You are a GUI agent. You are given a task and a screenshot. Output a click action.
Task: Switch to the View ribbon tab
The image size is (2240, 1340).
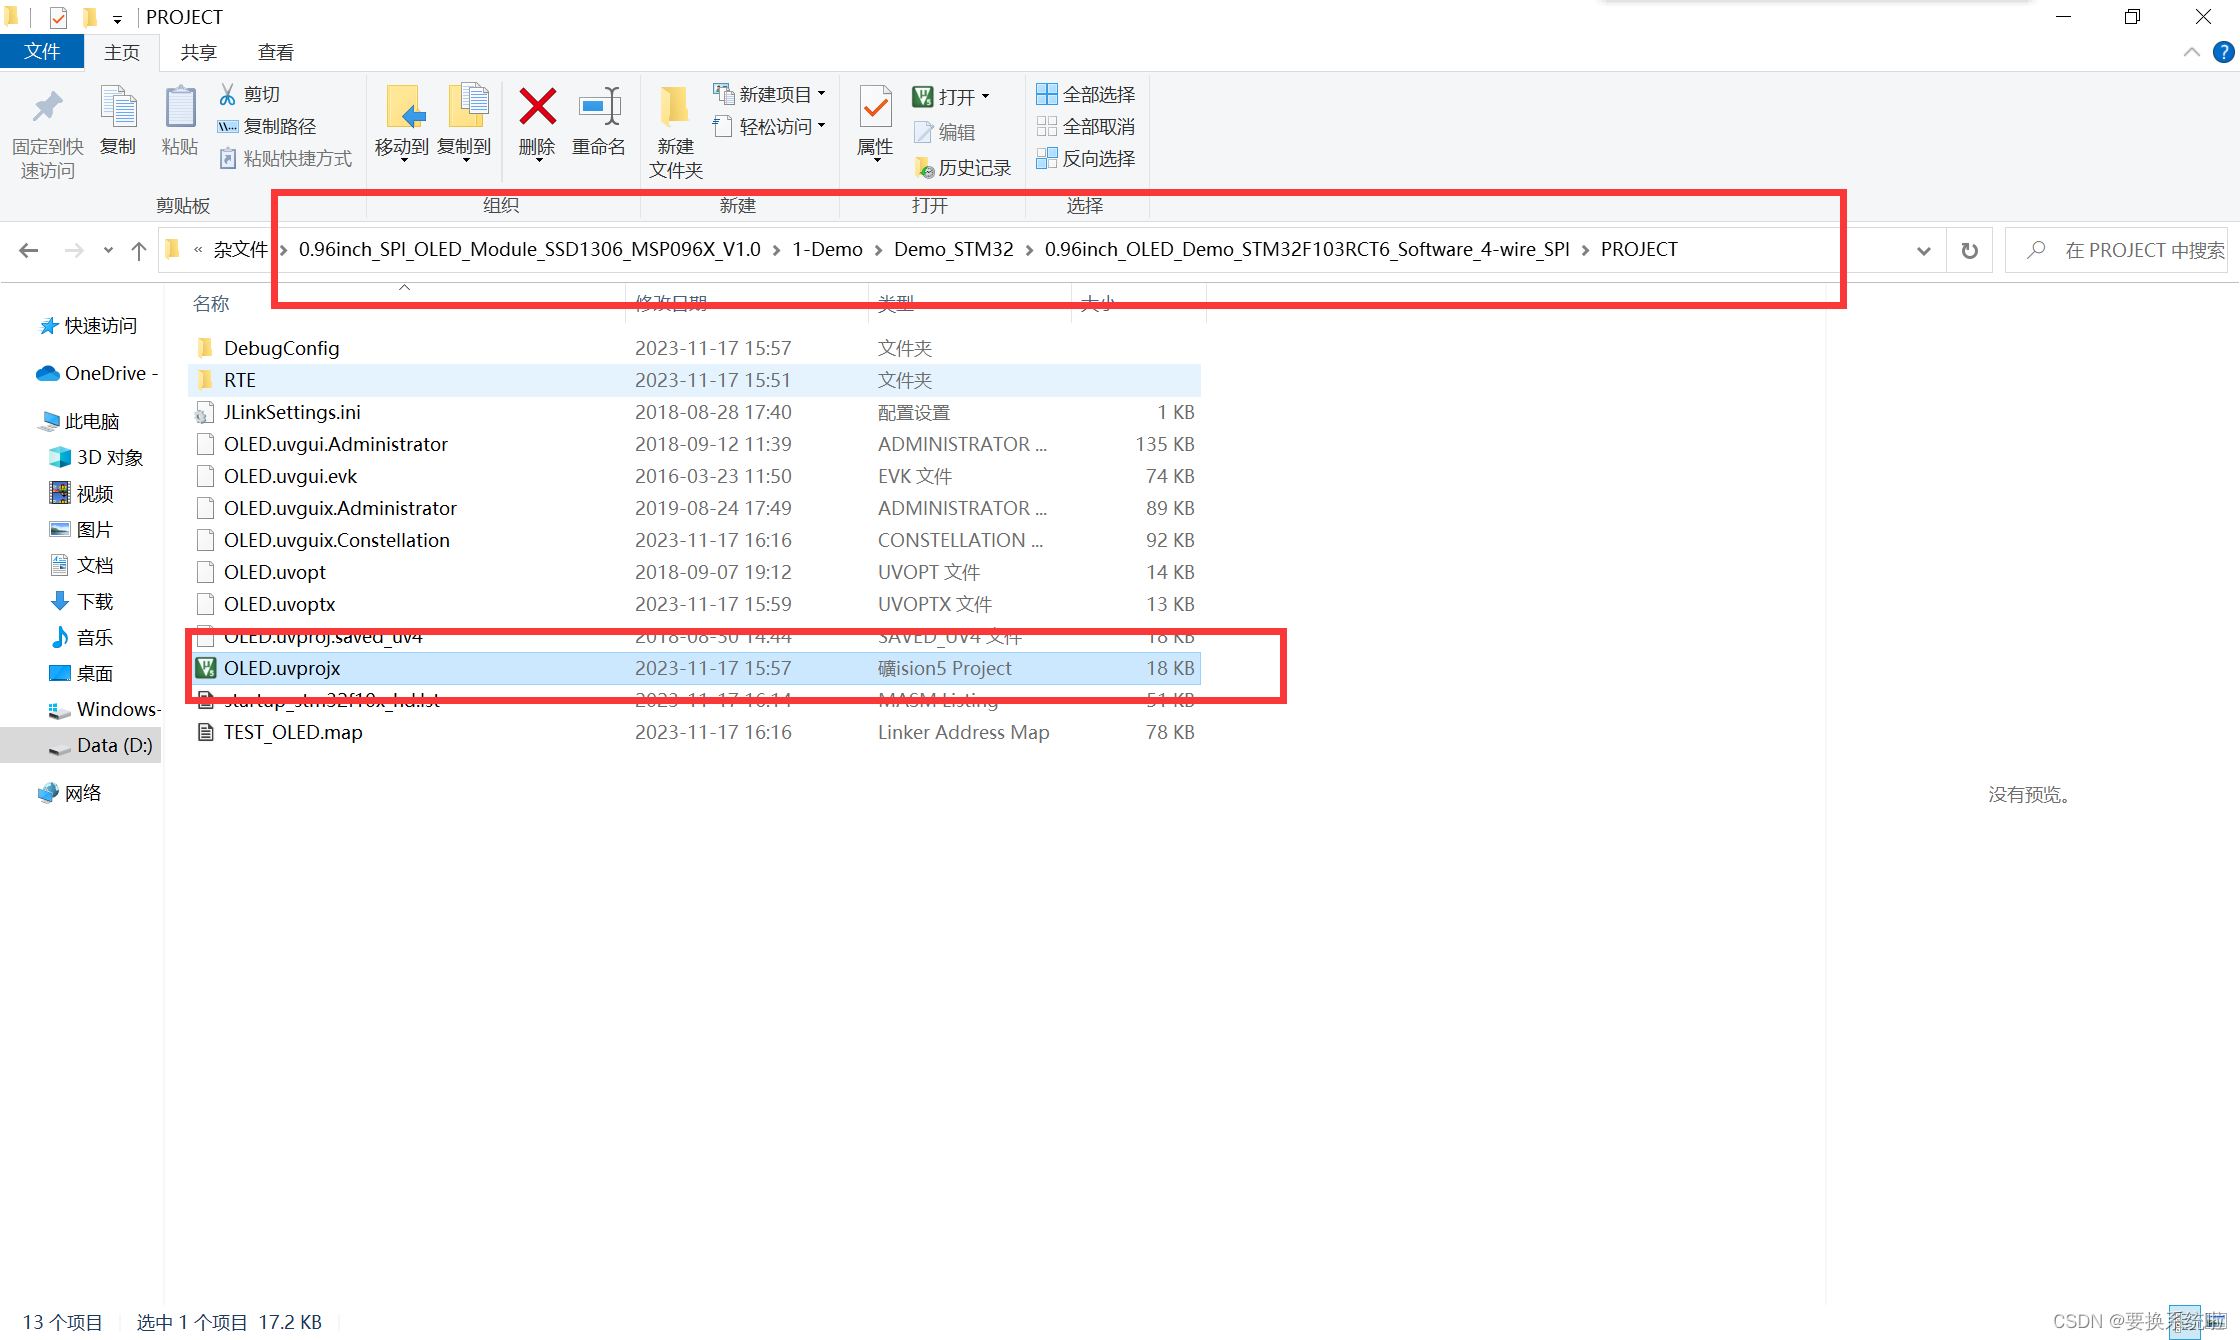275,52
